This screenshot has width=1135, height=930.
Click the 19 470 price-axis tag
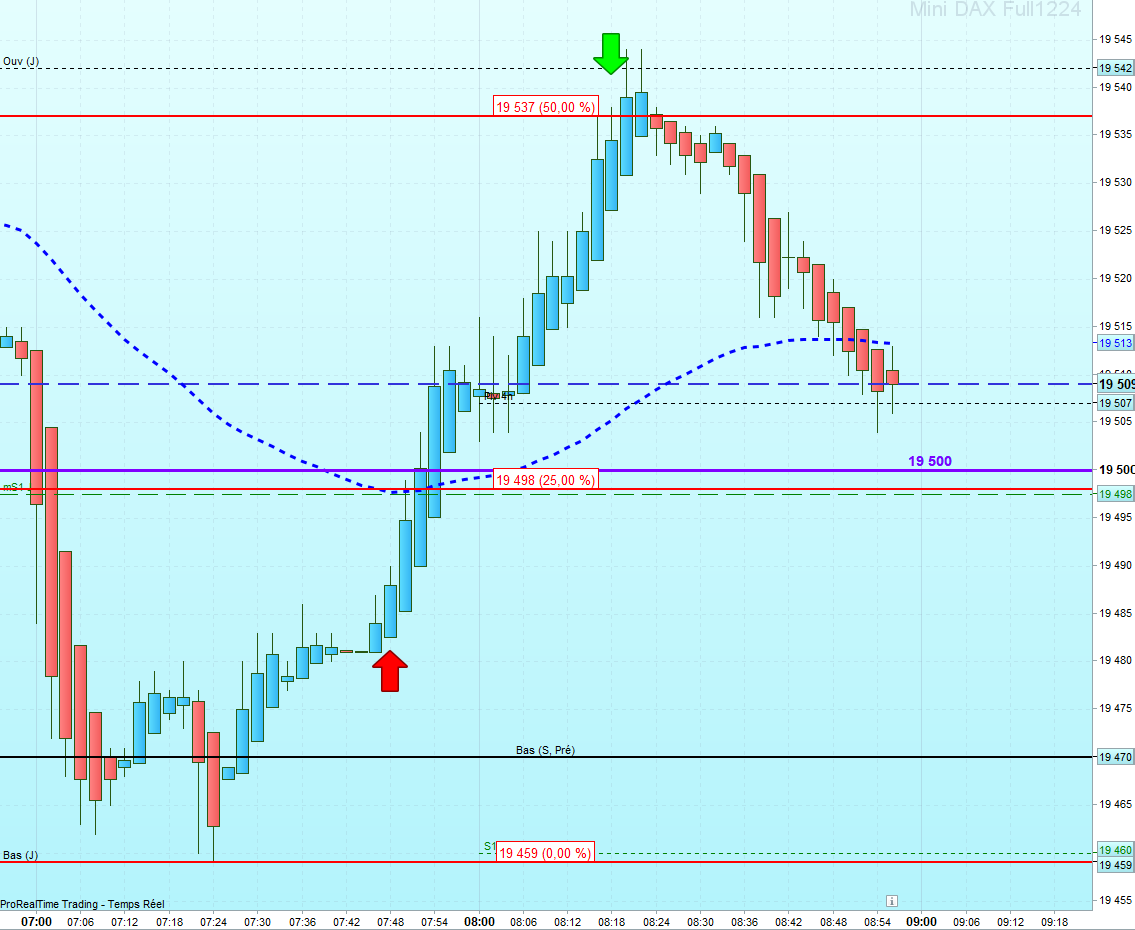(x=1115, y=757)
